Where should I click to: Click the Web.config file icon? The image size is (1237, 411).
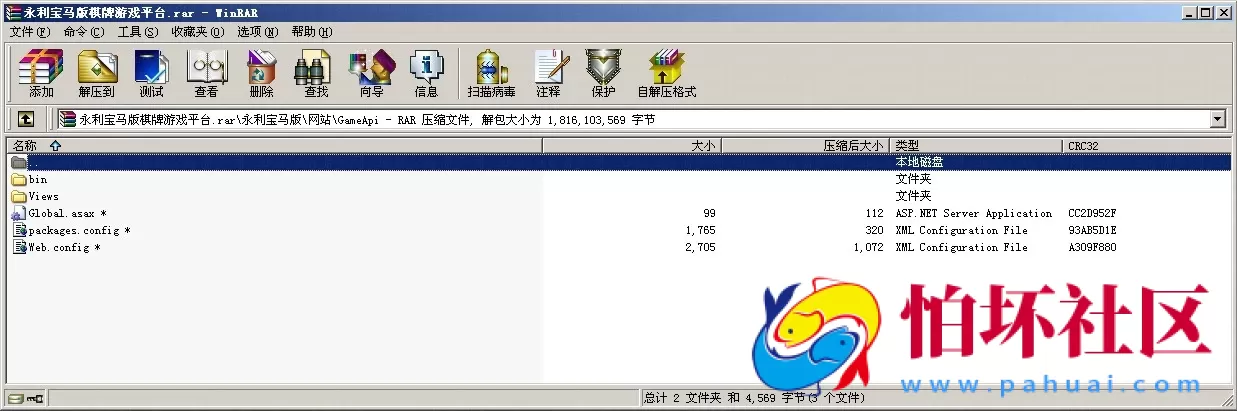click(x=19, y=247)
